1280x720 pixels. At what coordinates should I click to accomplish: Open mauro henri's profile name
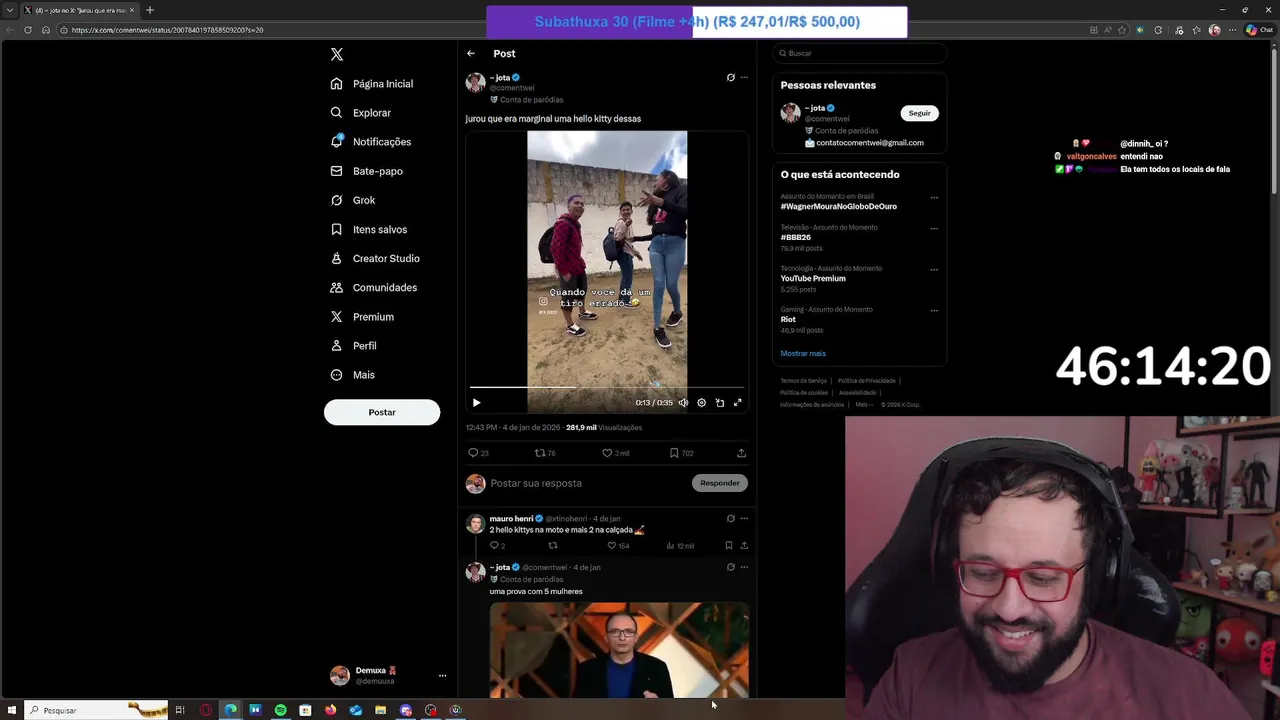pos(511,519)
